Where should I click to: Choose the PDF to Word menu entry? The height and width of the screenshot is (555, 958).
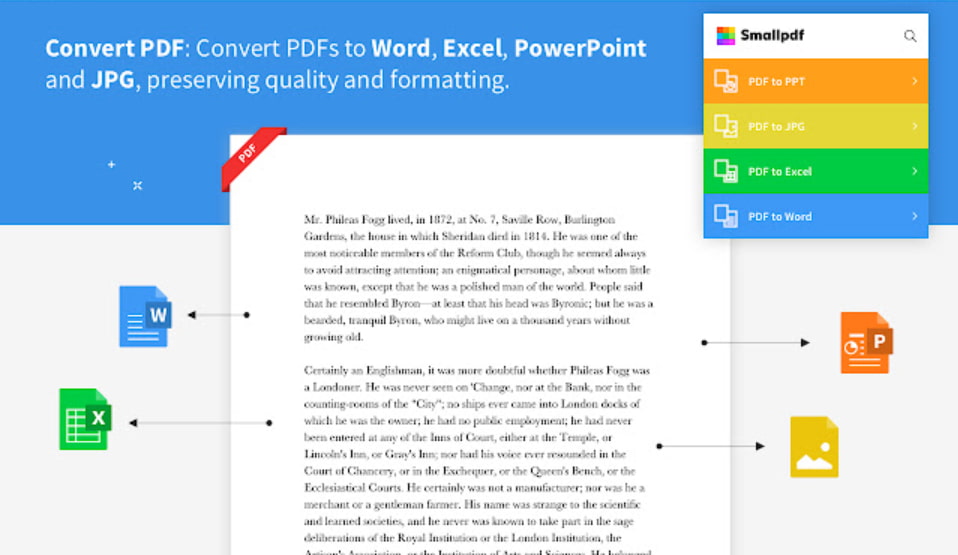[x=816, y=216]
